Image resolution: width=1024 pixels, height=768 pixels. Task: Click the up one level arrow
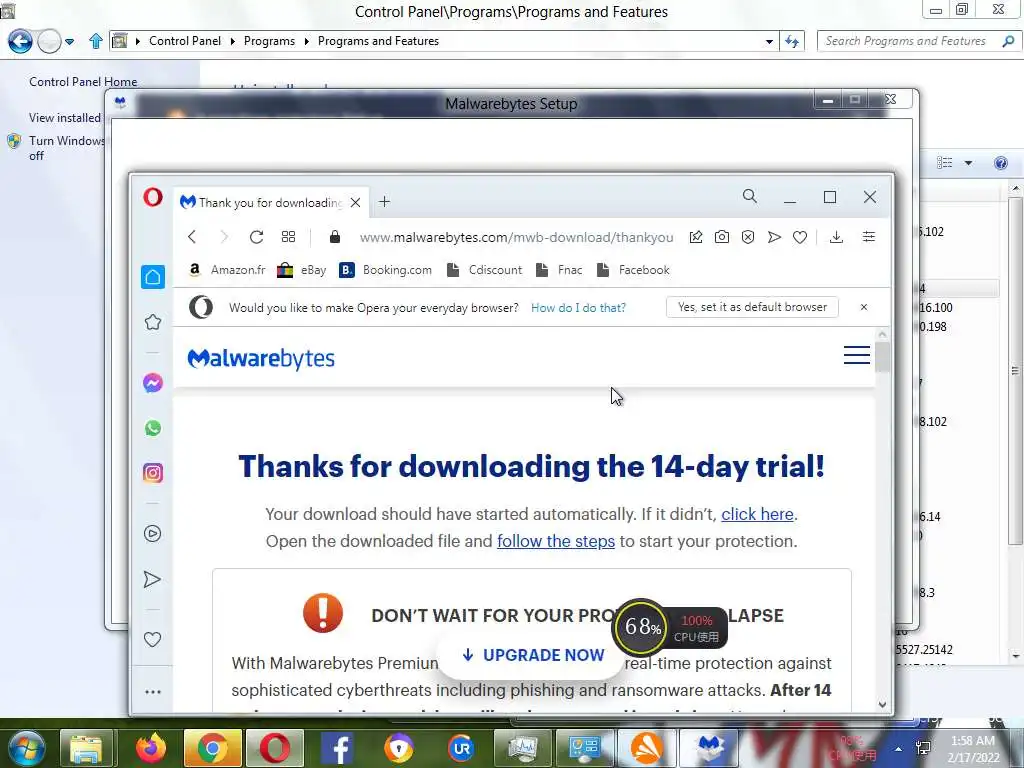point(95,41)
